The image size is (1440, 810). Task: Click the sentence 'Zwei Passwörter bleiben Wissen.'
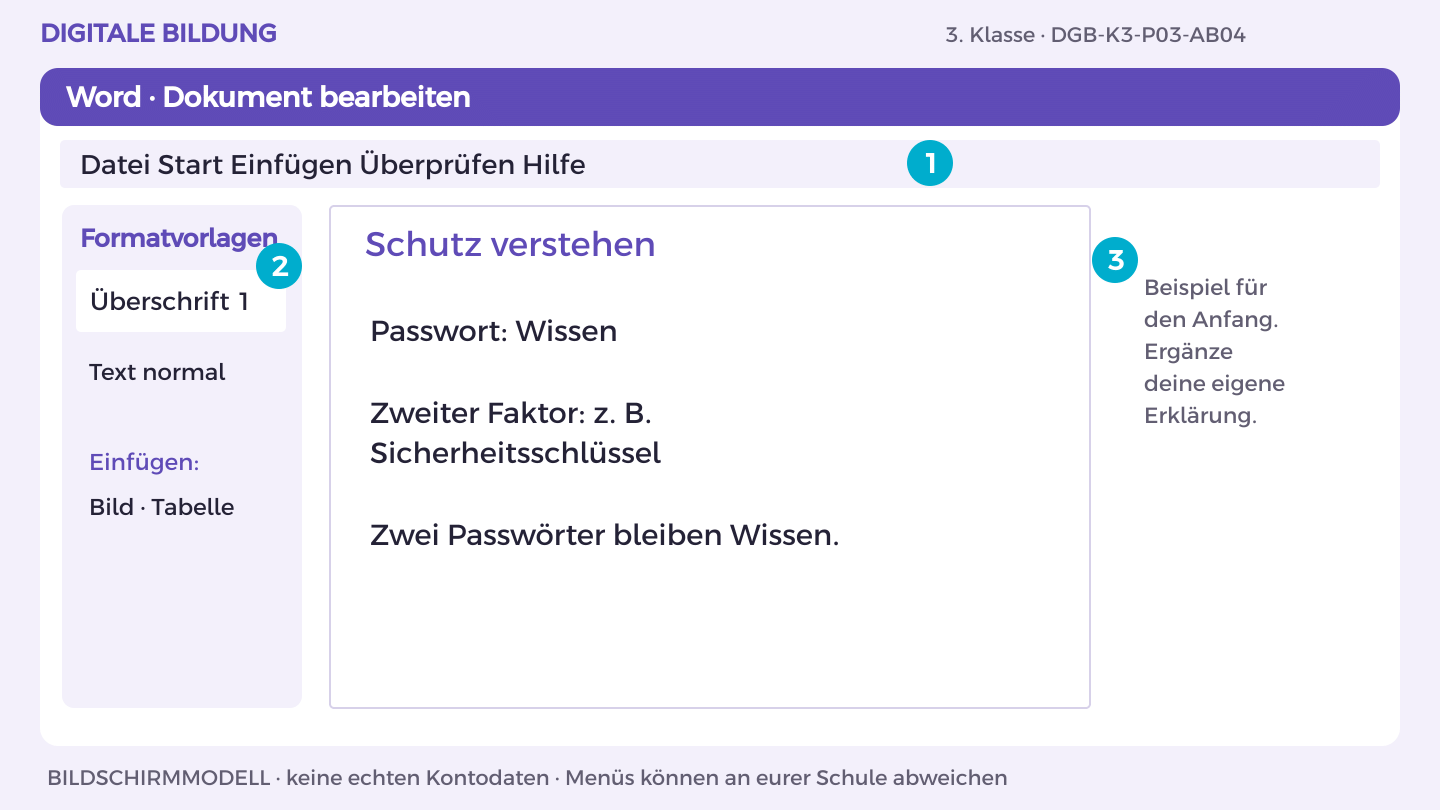604,535
